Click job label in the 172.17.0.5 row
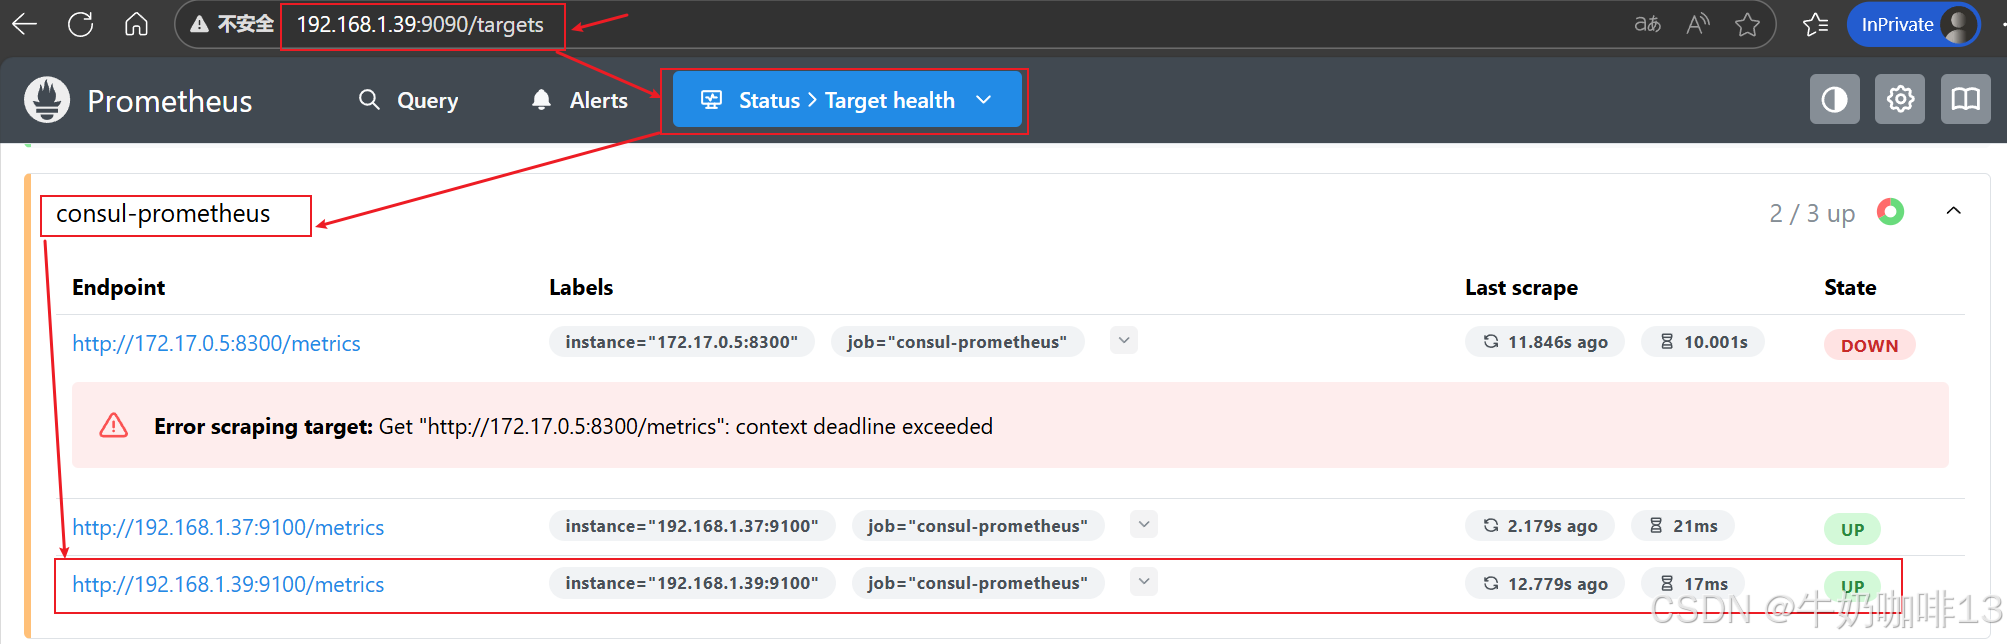Screen dimensions: 2007x644 [x=957, y=342]
